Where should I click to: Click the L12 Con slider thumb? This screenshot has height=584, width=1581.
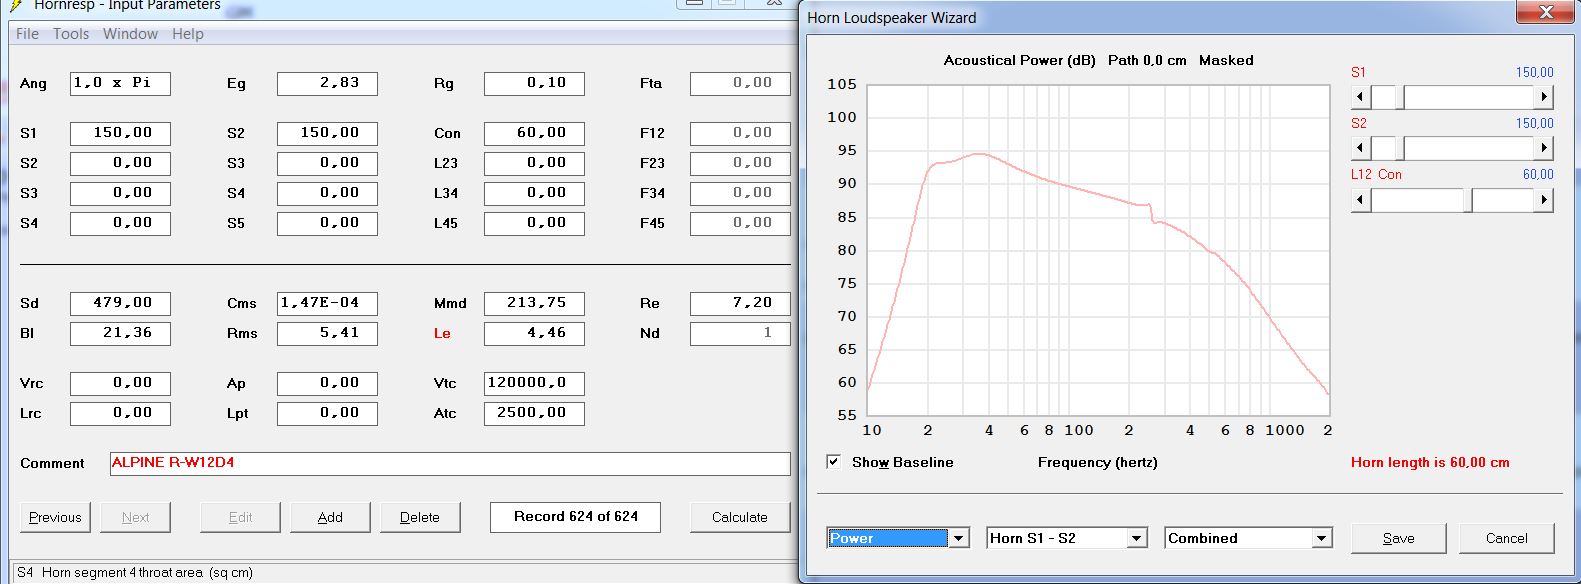[1468, 199]
